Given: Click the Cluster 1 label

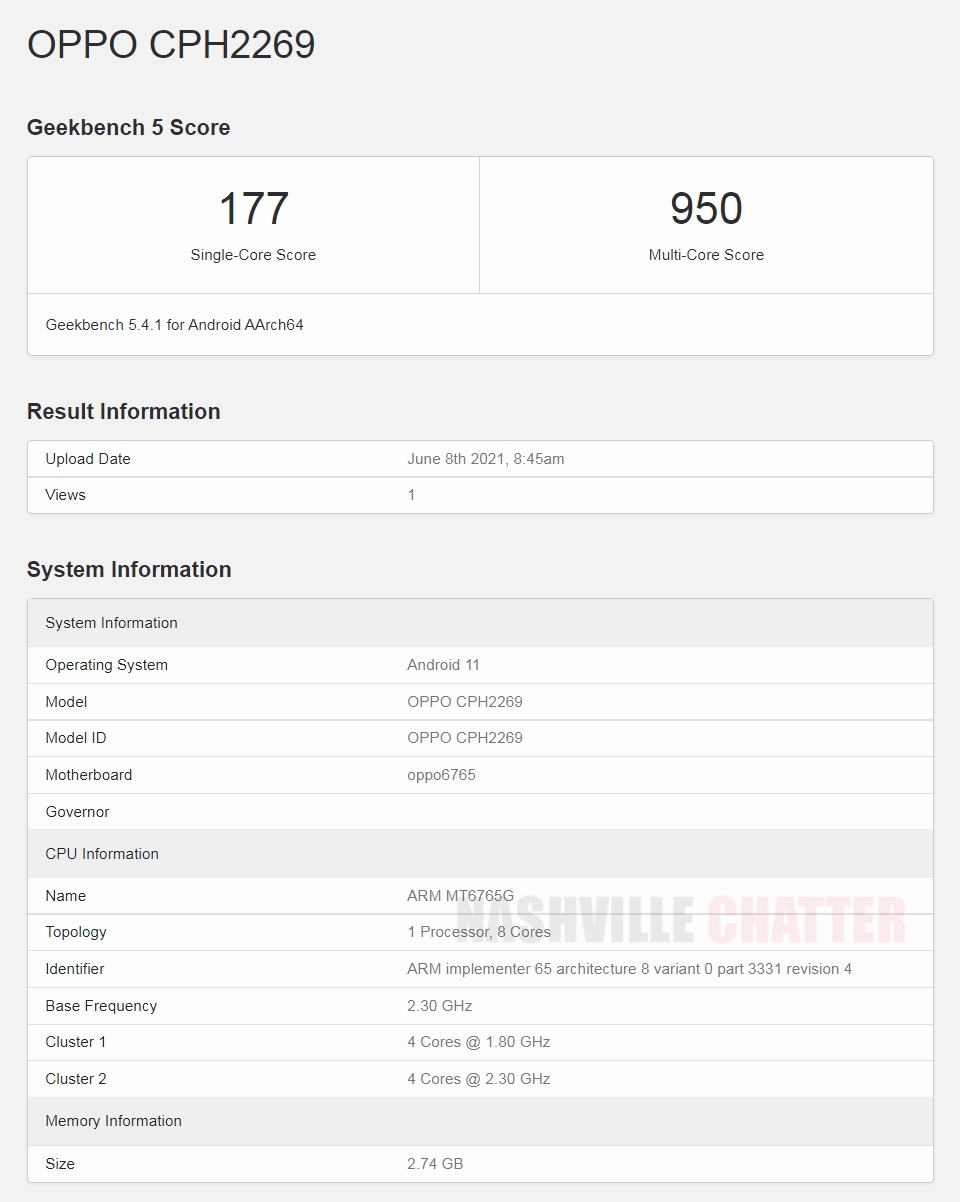Looking at the screenshot, I should pyautogui.click(x=76, y=1042).
